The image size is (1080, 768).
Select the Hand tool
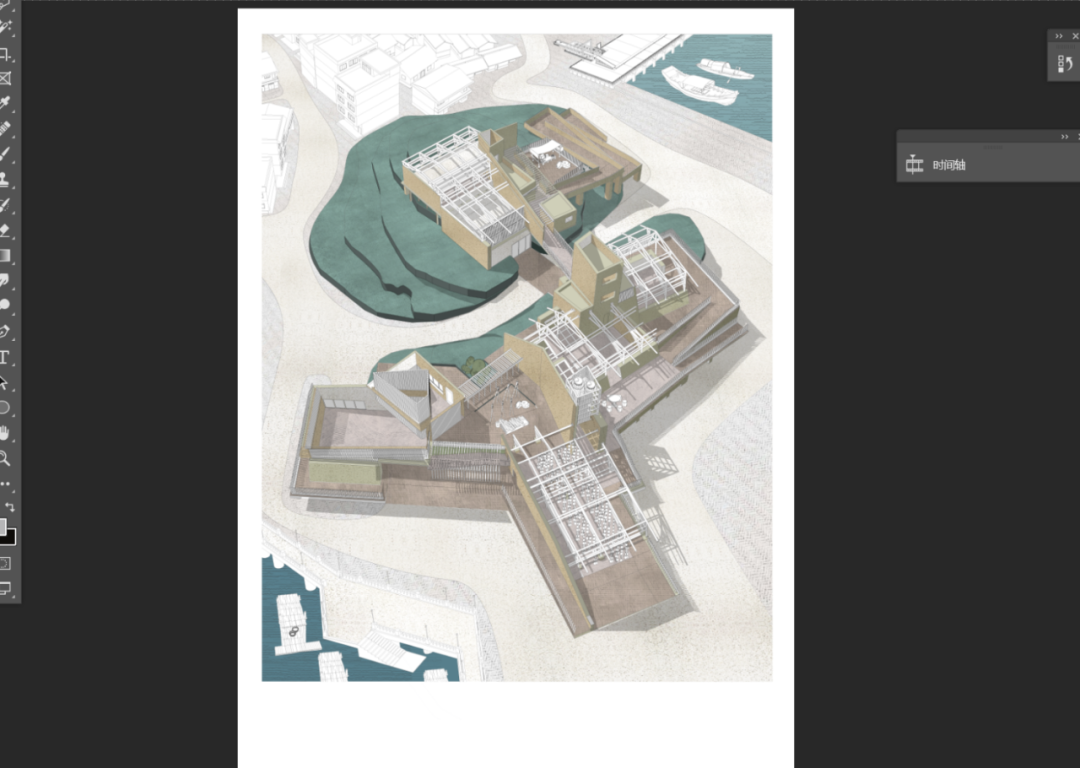5,433
